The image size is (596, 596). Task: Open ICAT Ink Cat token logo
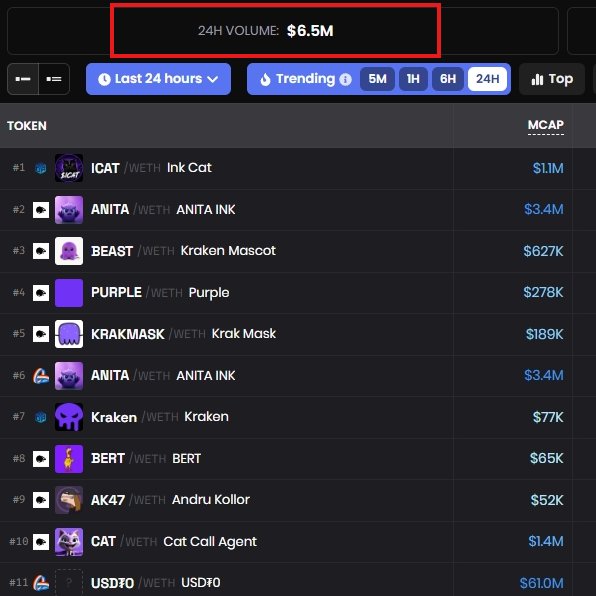click(69, 168)
